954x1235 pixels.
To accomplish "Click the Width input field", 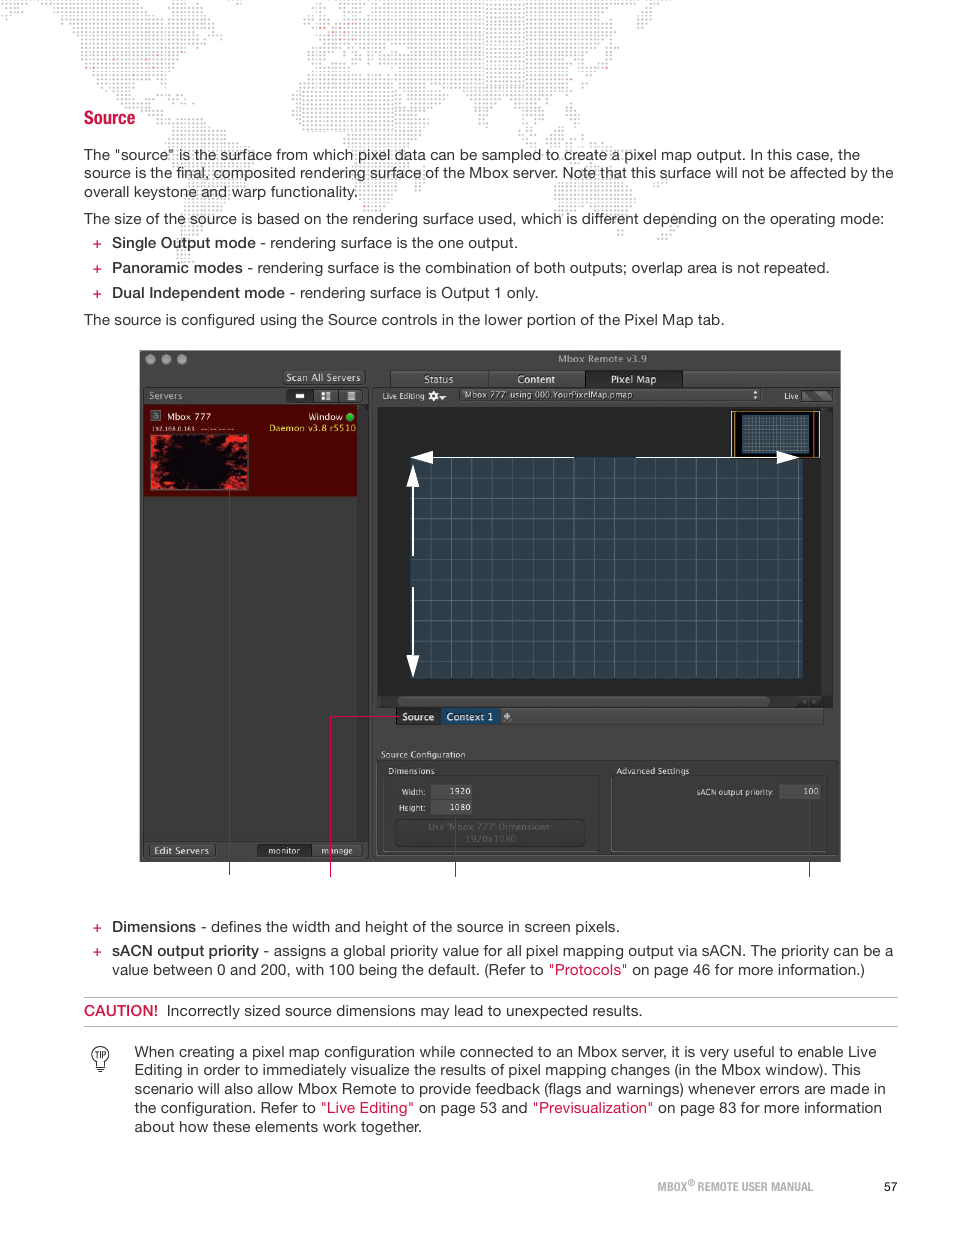I will pos(452,791).
